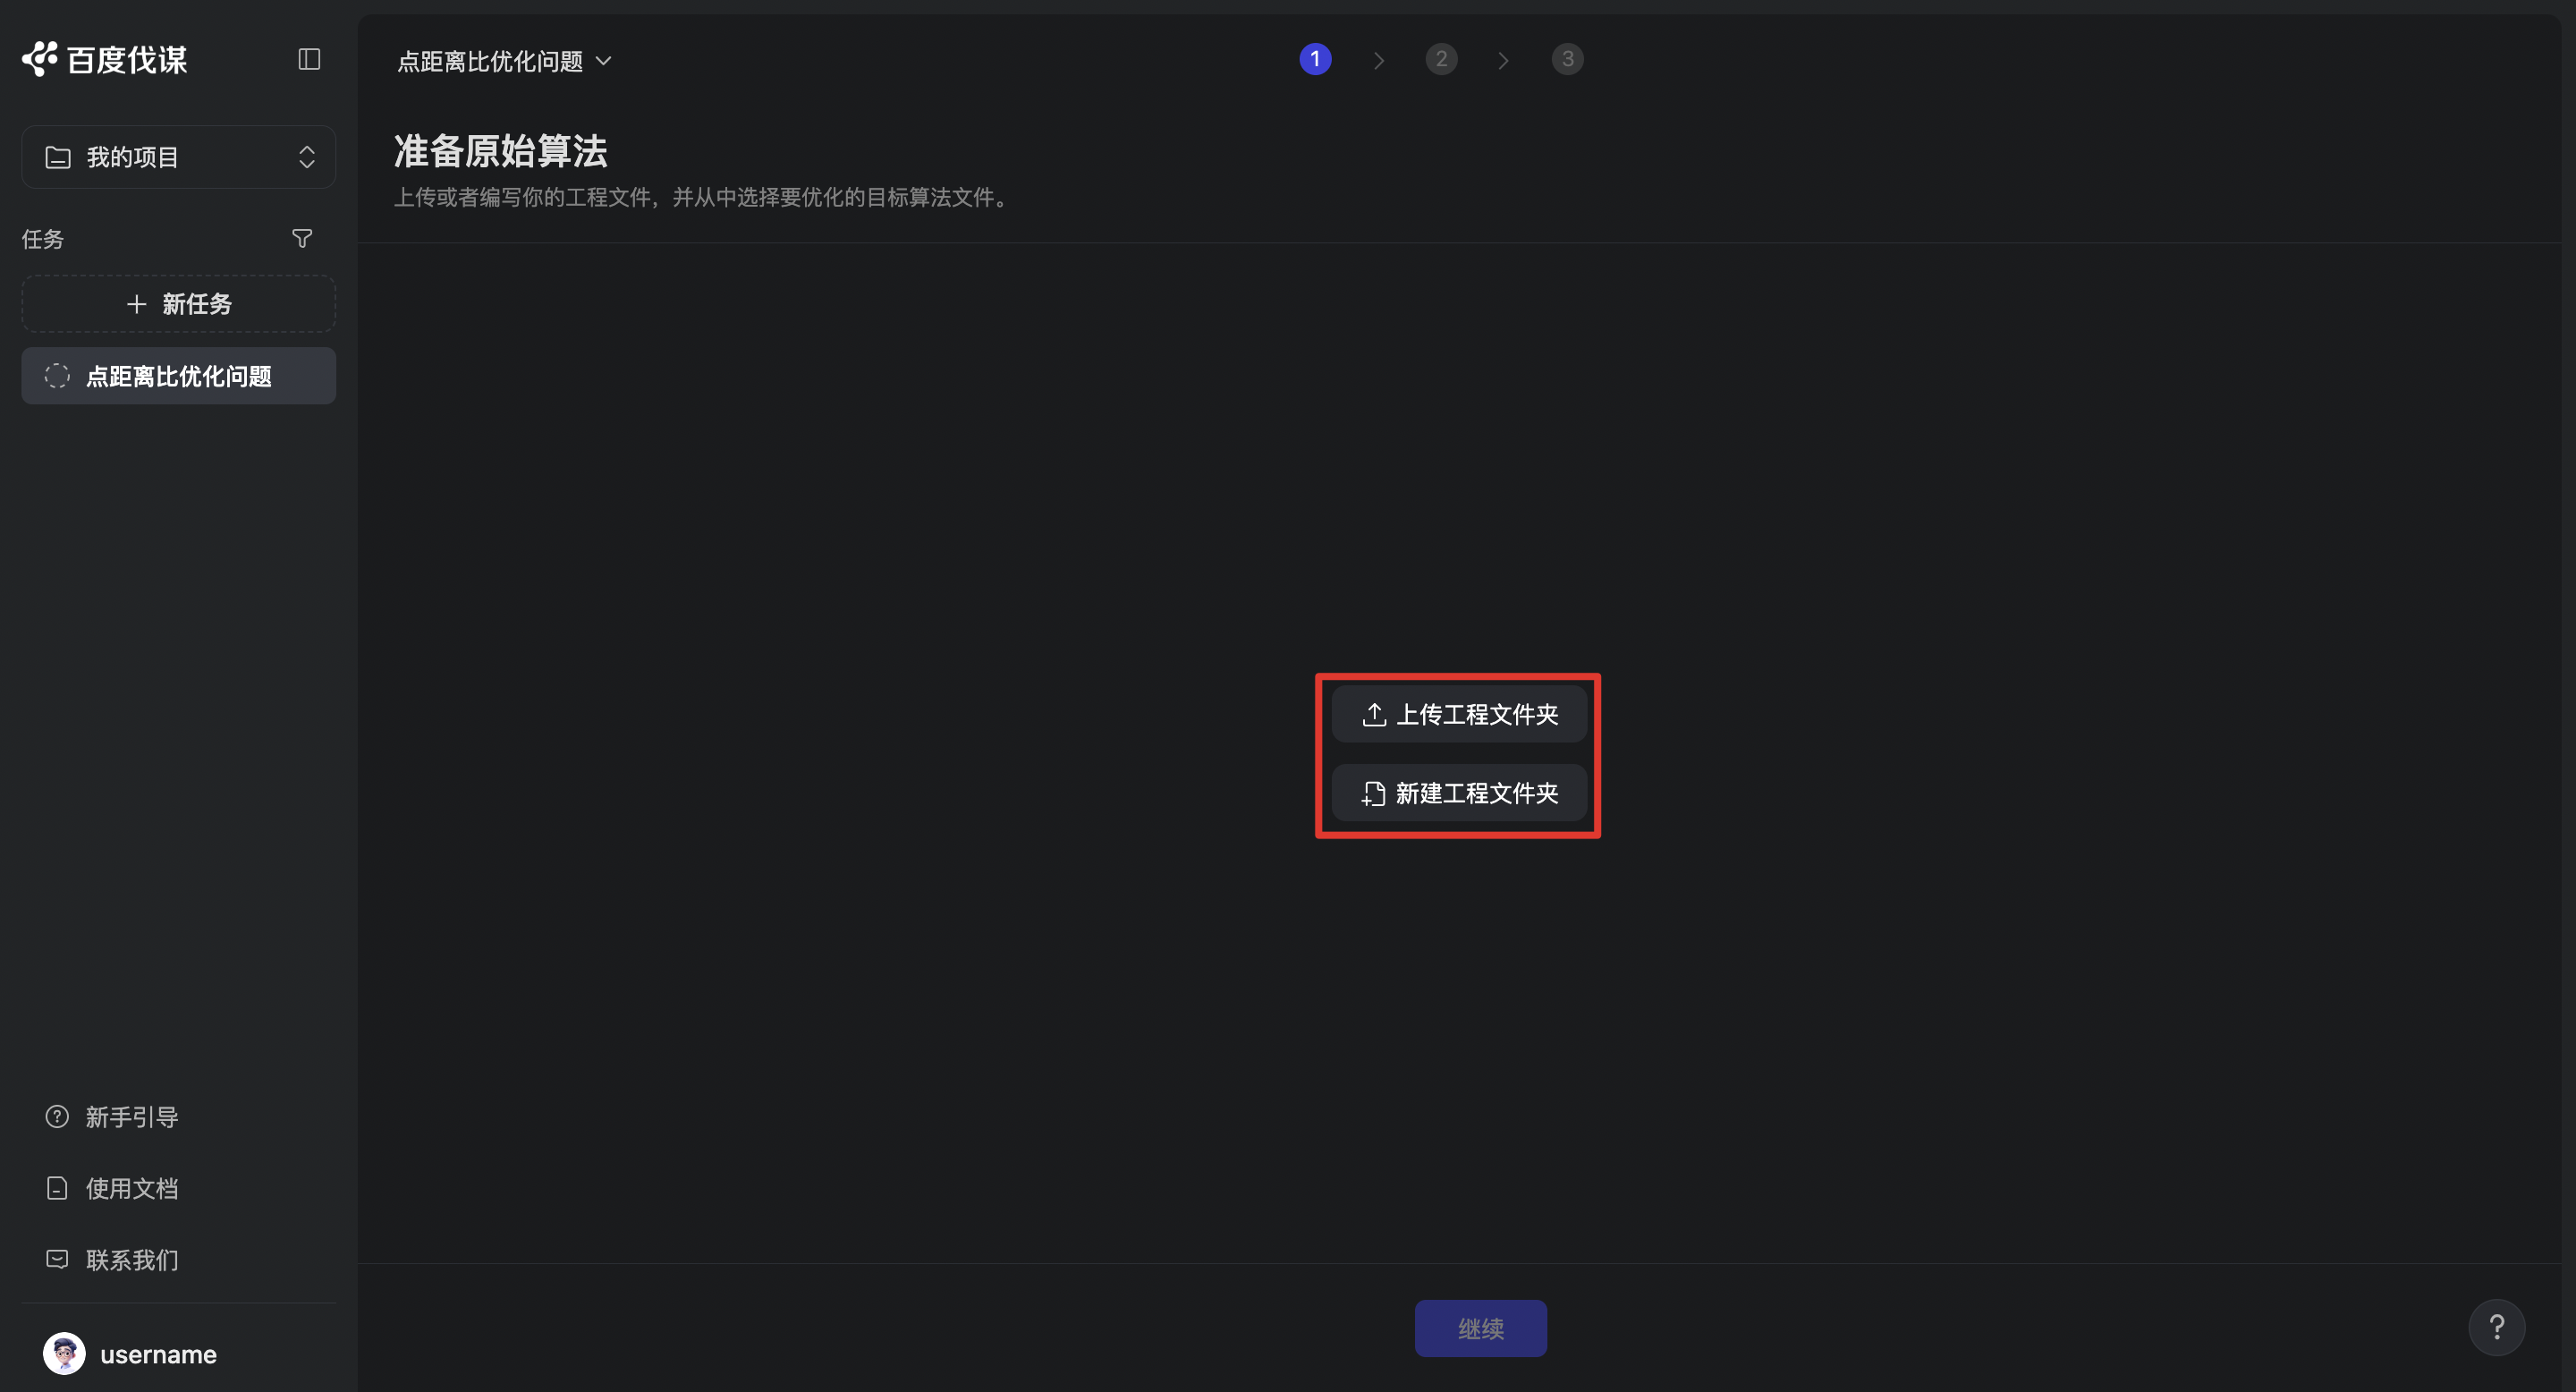The image size is (2576, 1392).
Task: Expand the 我的项目 selector chevron
Action: point(306,156)
